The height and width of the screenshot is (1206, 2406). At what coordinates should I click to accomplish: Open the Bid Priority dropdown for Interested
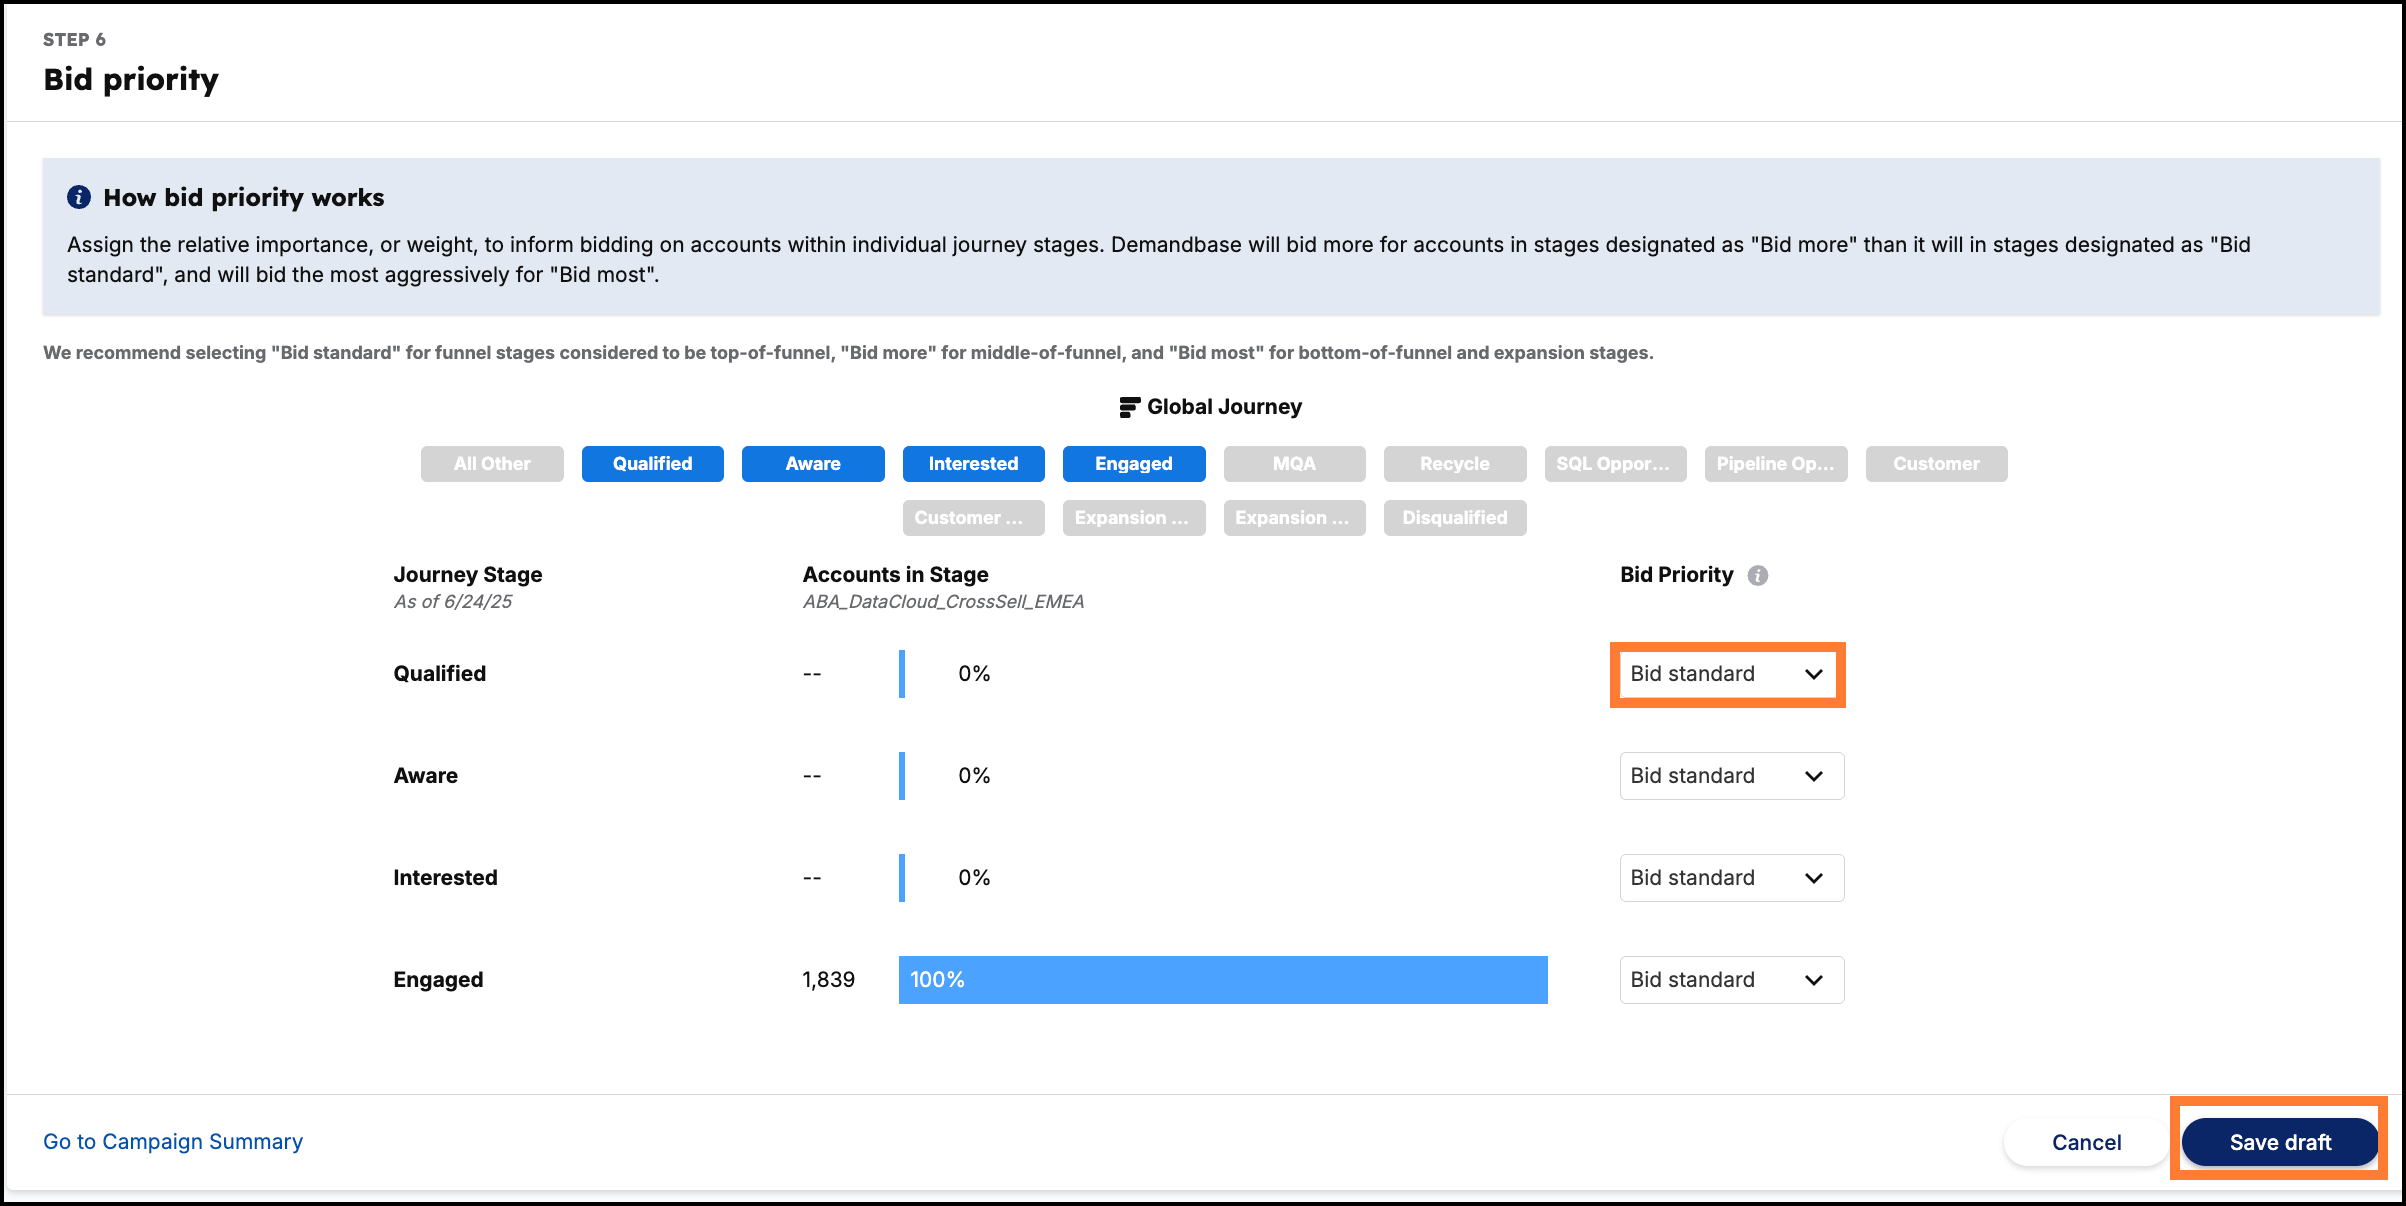click(x=1732, y=878)
